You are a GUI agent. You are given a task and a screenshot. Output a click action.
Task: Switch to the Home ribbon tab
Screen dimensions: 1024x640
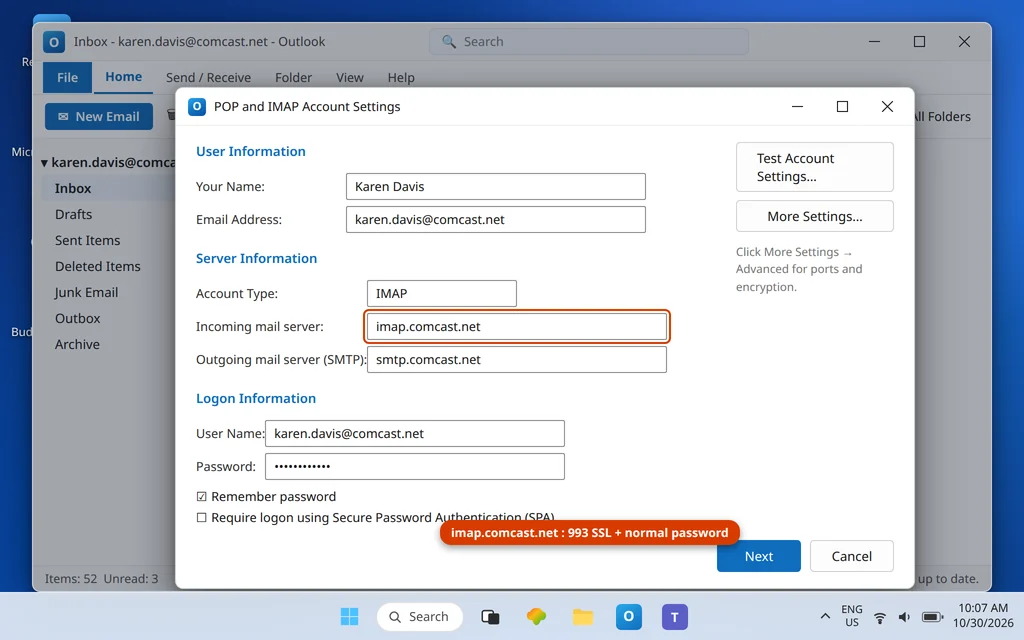pos(123,76)
